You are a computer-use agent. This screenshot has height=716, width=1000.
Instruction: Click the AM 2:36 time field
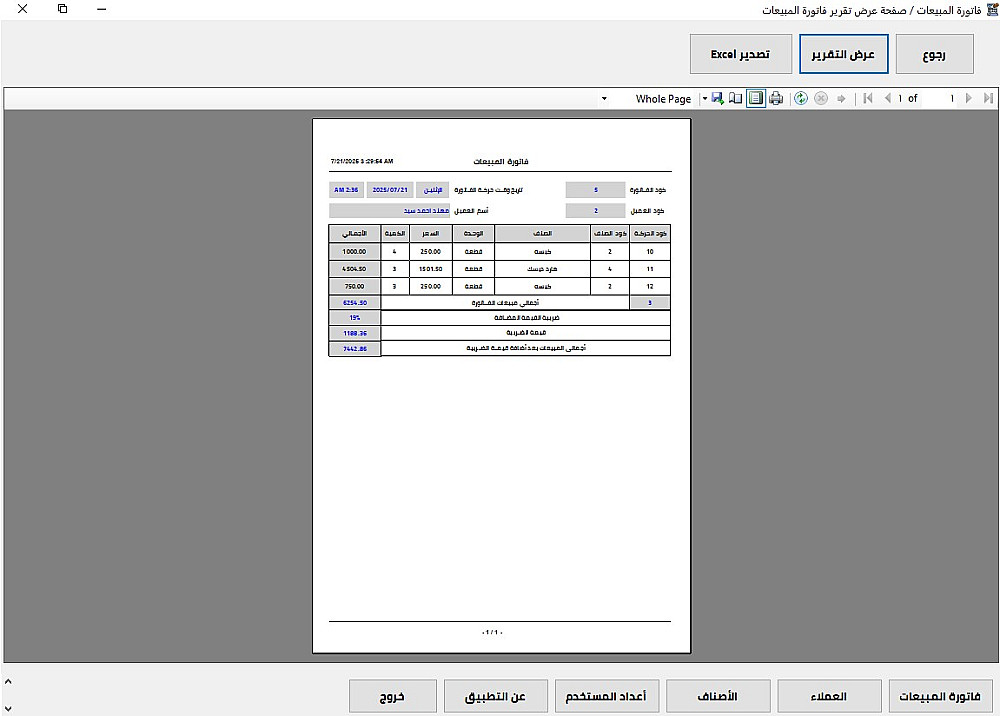point(346,190)
